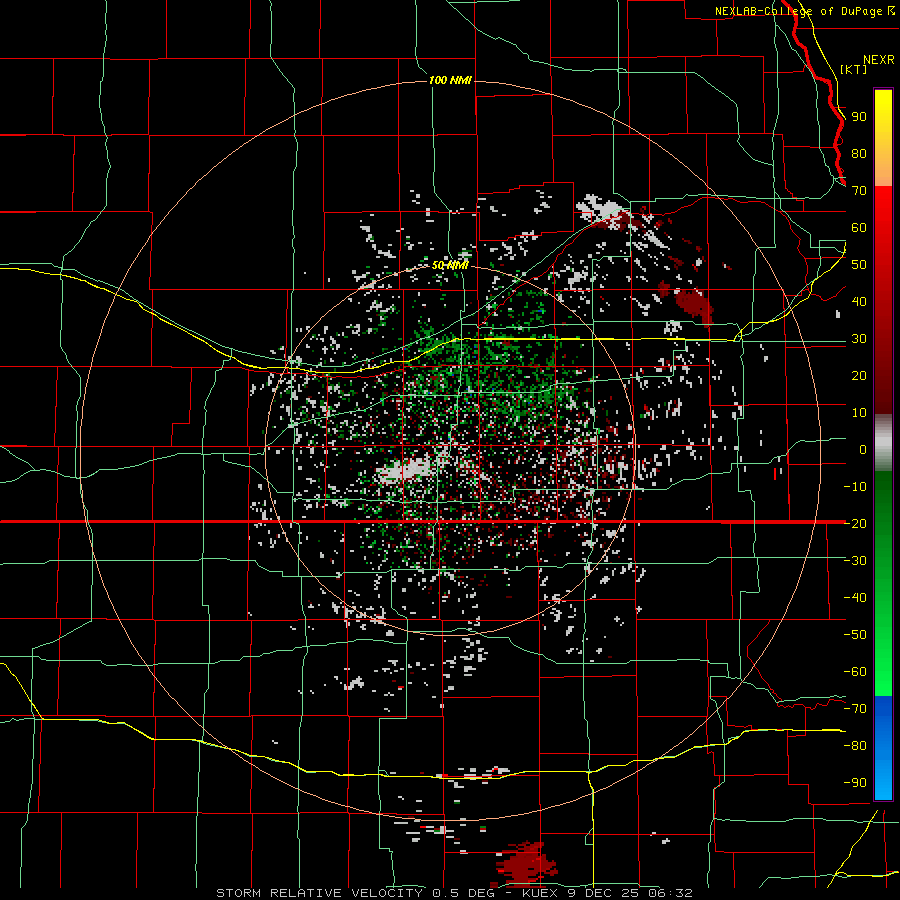Viewport: 900px width, 900px height.
Task: Click the -90 value on velocity scale
Action: coord(855,782)
